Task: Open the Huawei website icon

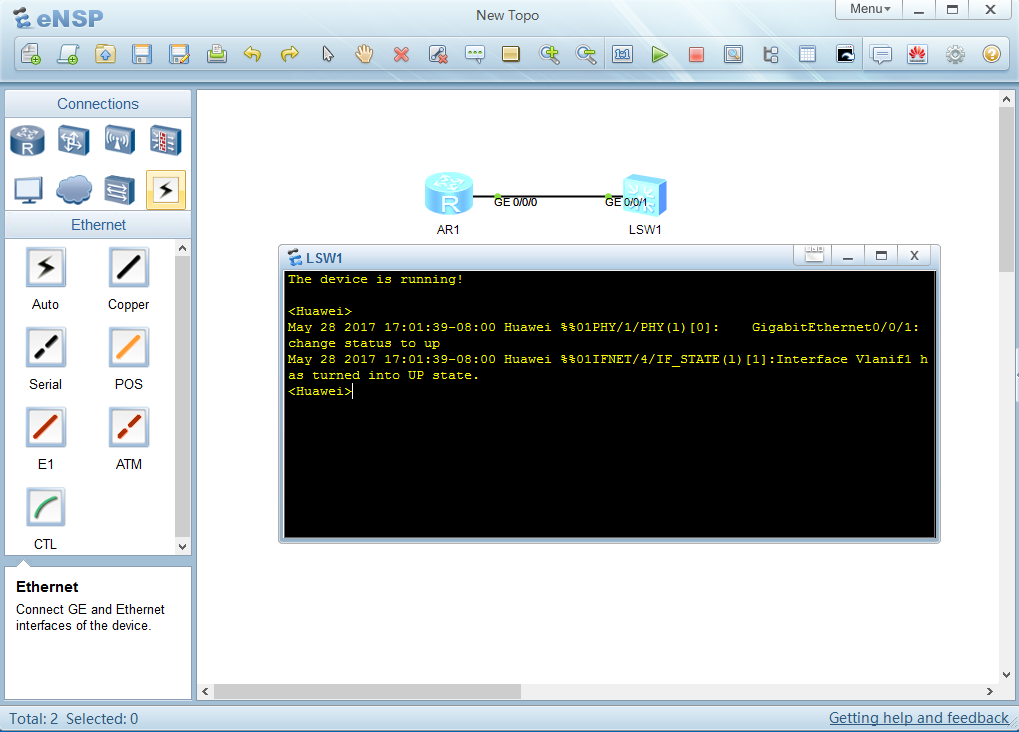Action: 918,54
